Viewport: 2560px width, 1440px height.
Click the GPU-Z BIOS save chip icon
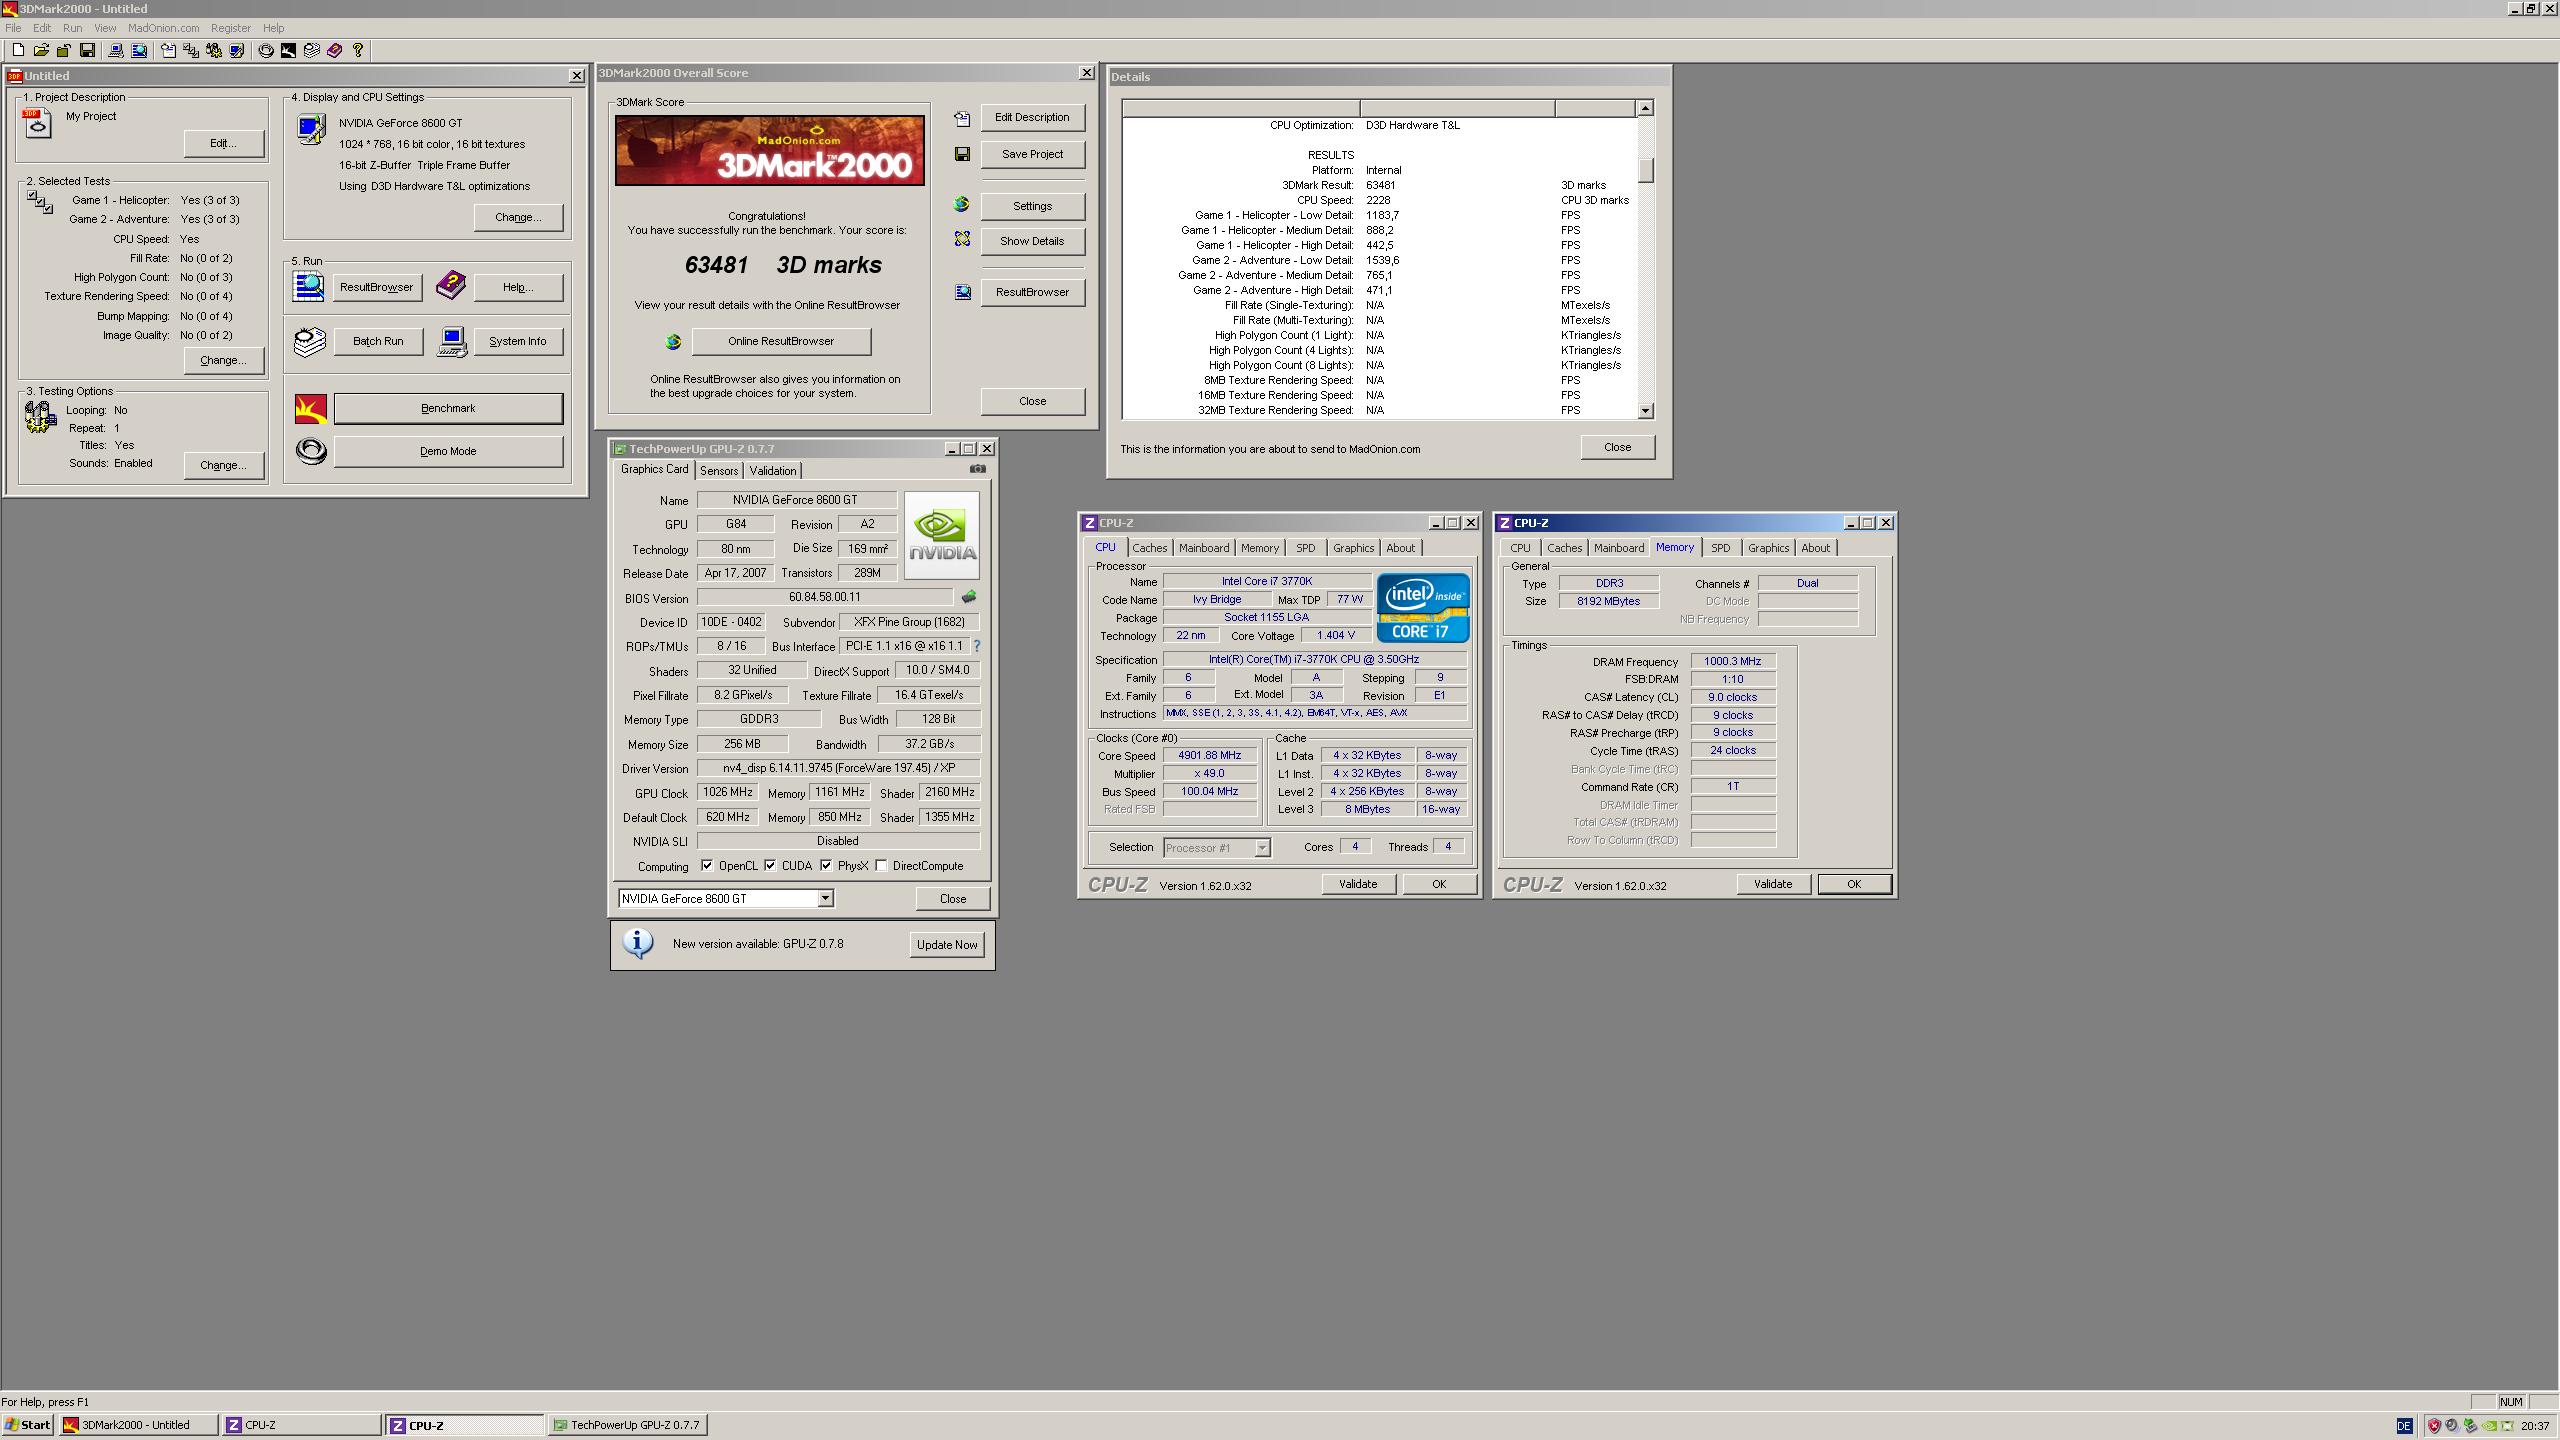968,597
